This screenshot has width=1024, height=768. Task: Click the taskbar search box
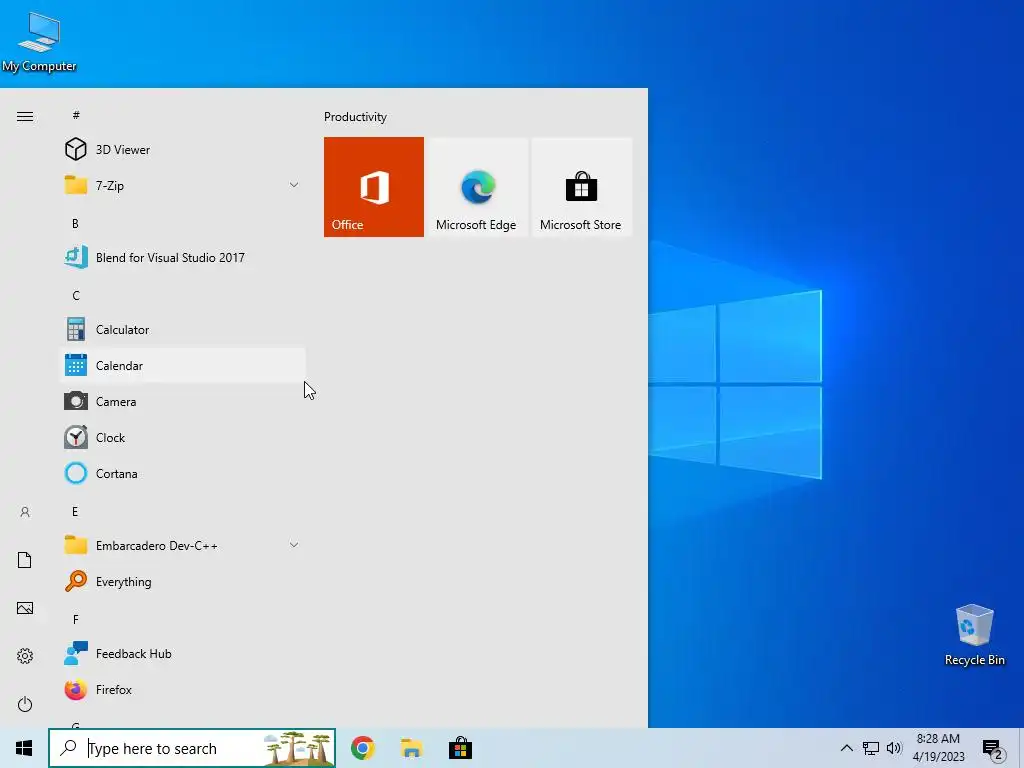(x=192, y=748)
